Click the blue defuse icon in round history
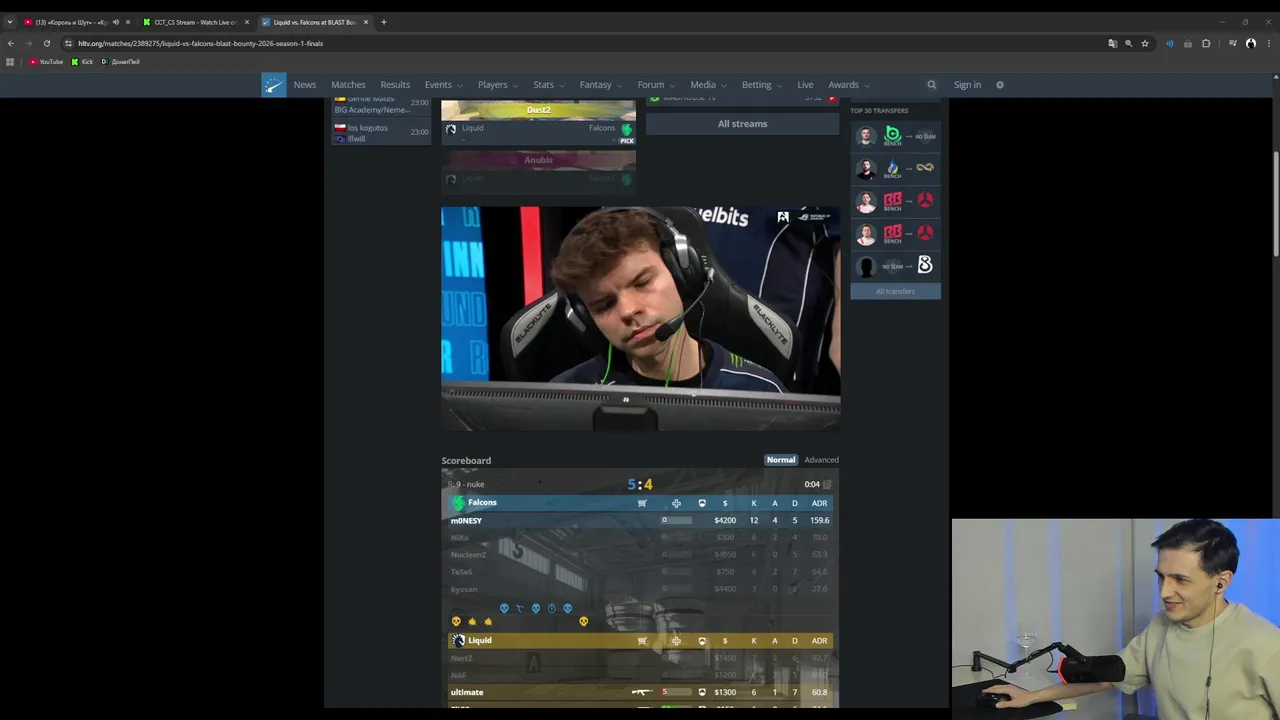1280x720 pixels. [519, 608]
